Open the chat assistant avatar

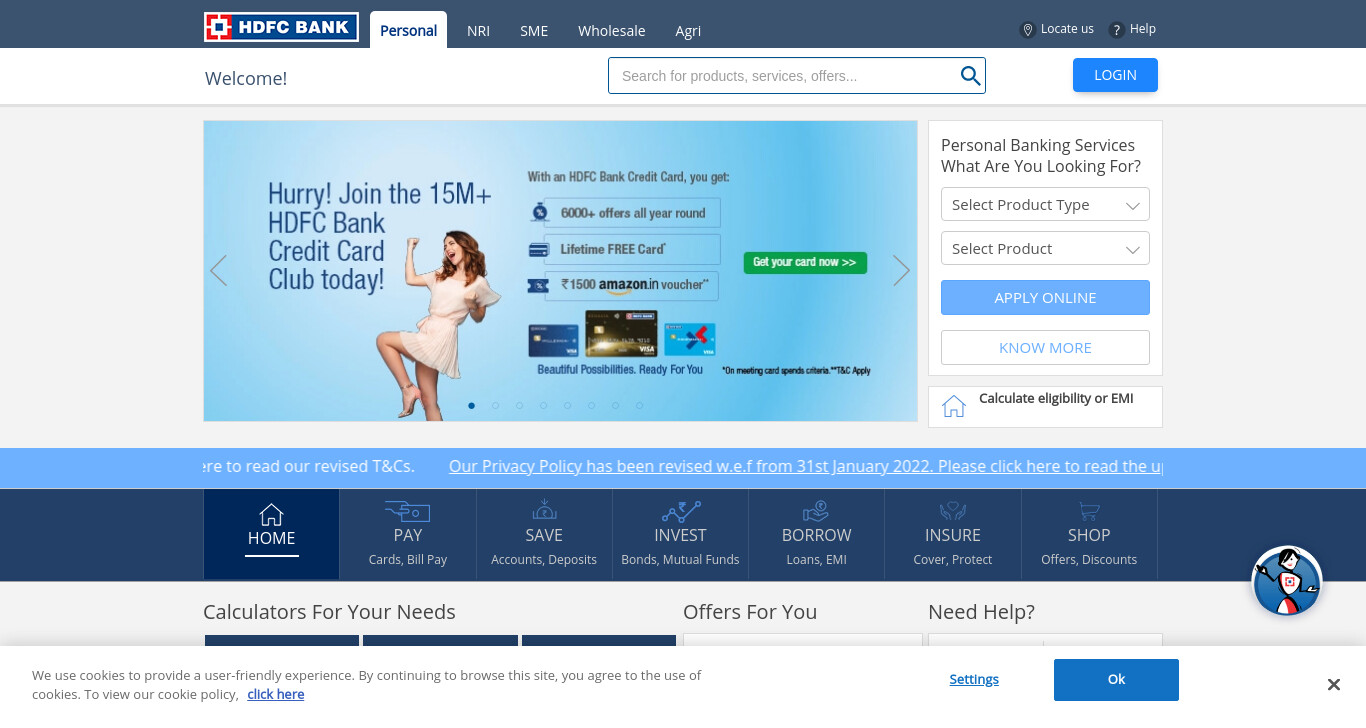click(x=1287, y=581)
